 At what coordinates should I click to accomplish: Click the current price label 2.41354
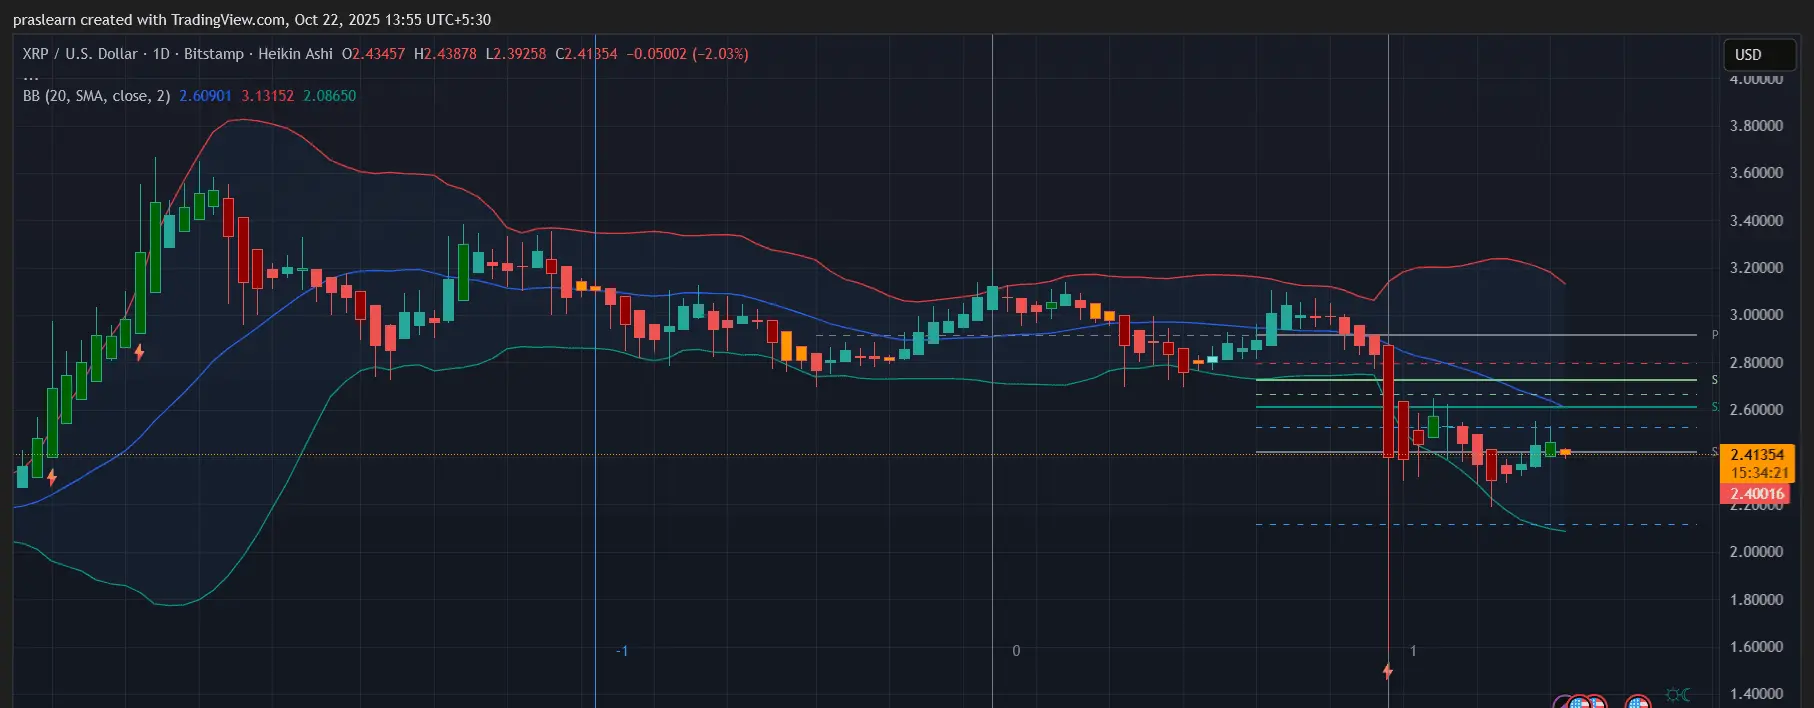click(x=1757, y=455)
